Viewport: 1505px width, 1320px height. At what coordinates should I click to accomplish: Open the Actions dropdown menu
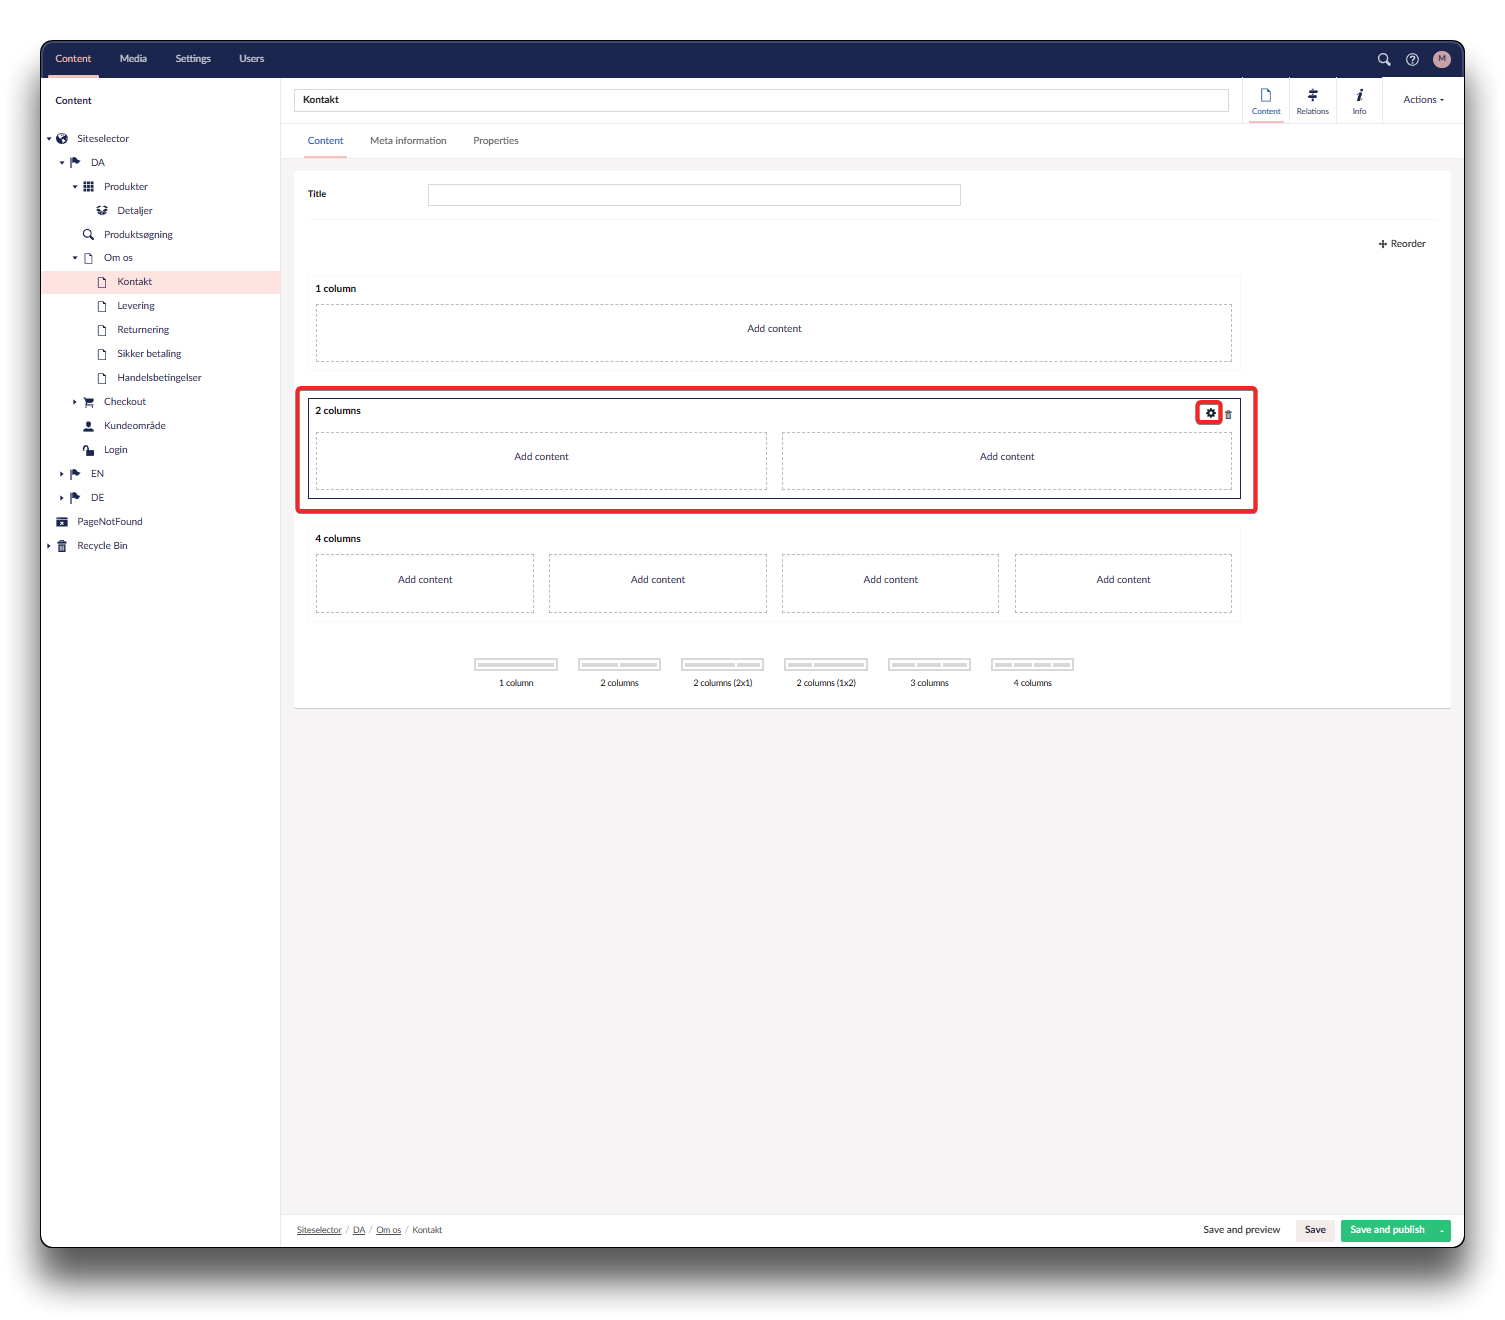pyautogui.click(x=1422, y=100)
